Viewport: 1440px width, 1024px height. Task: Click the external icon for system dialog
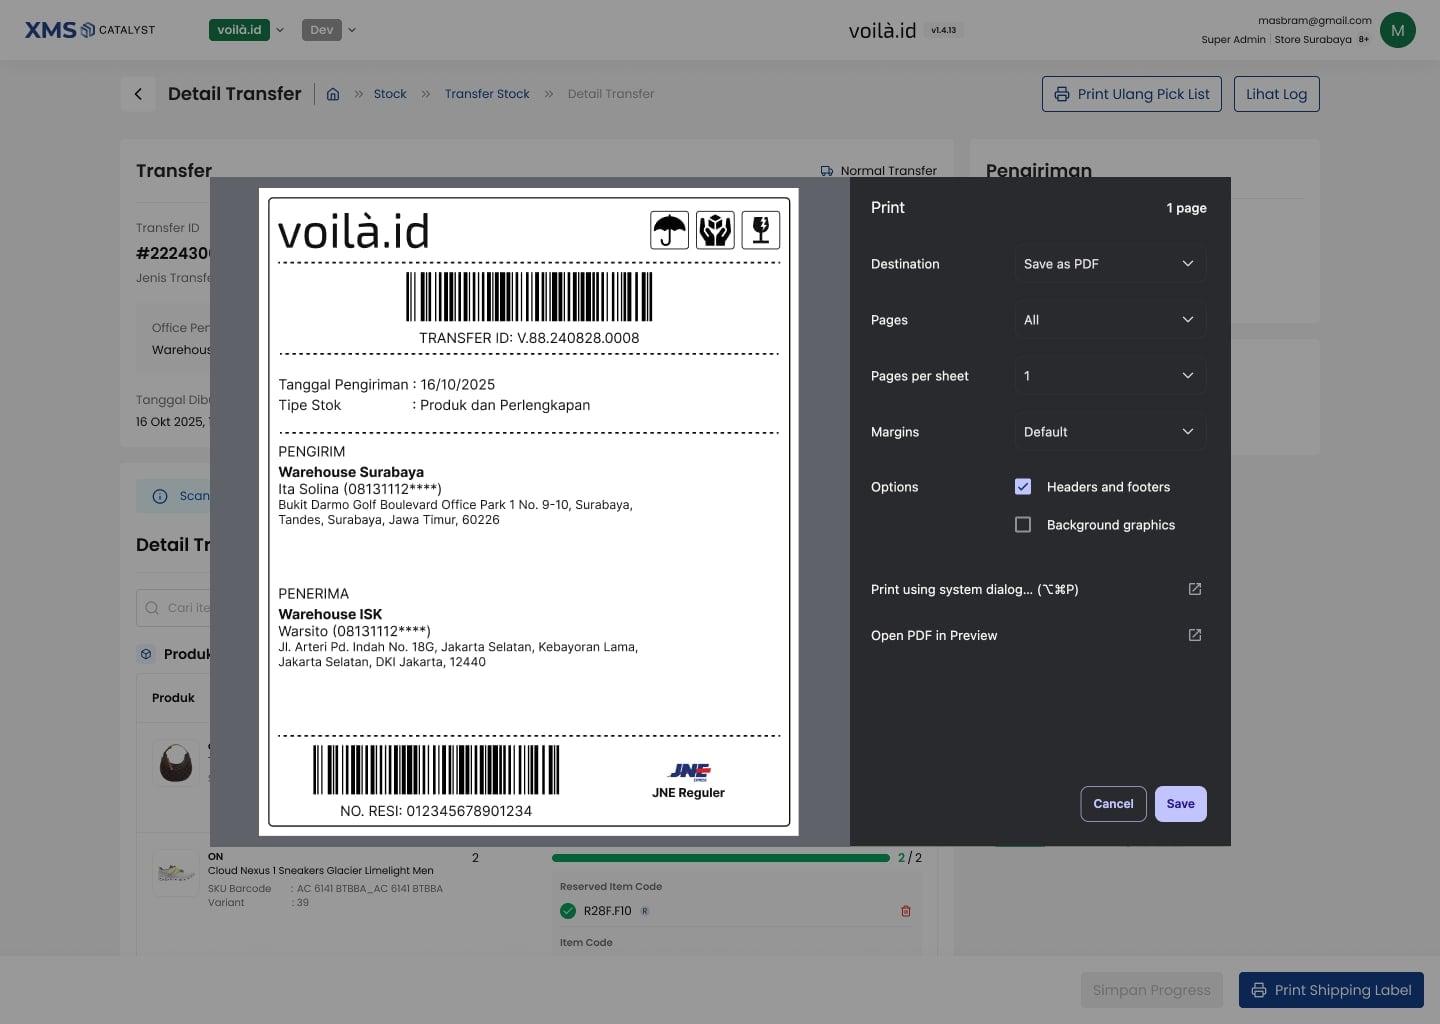(x=1194, y=589)
